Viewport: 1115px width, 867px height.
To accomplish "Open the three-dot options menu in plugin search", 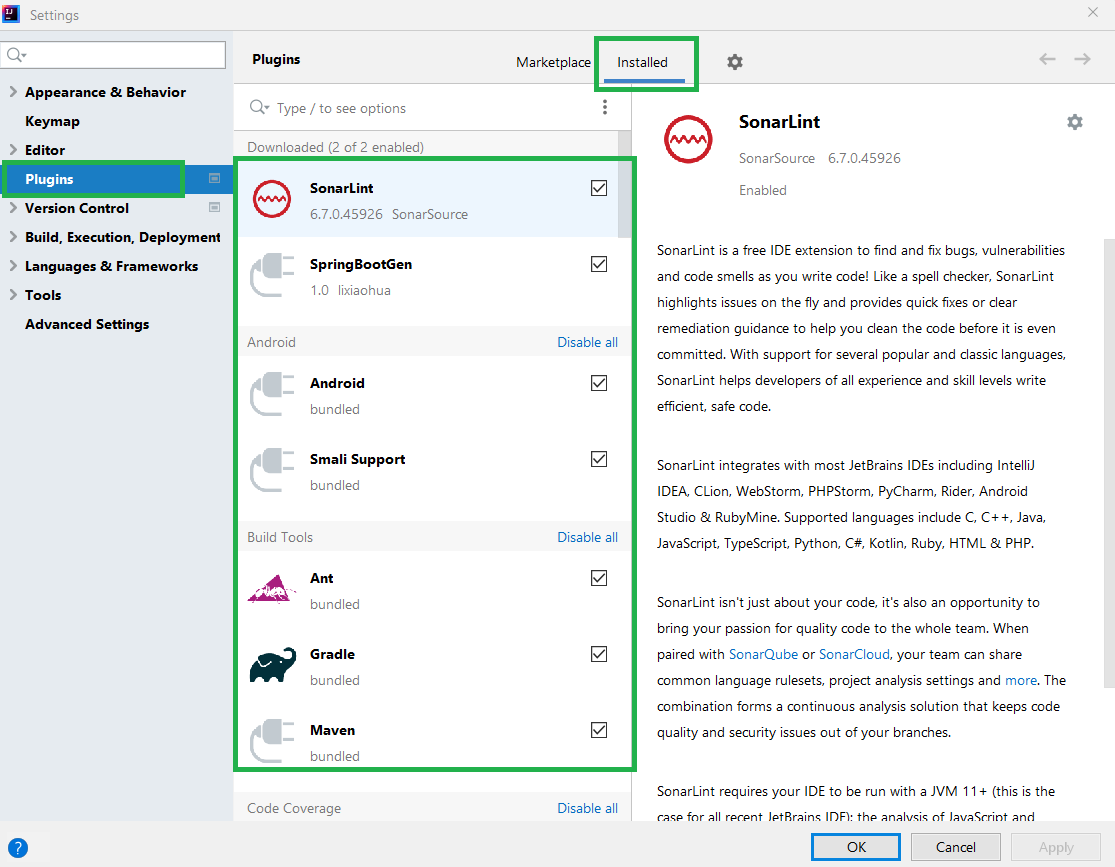I will (604, 107).
